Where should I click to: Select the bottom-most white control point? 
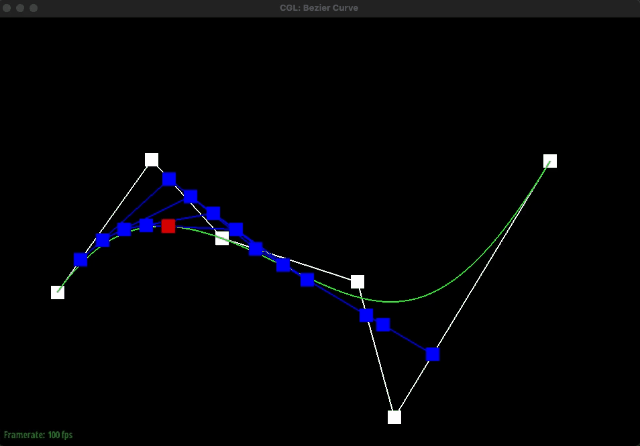point(394,417)
